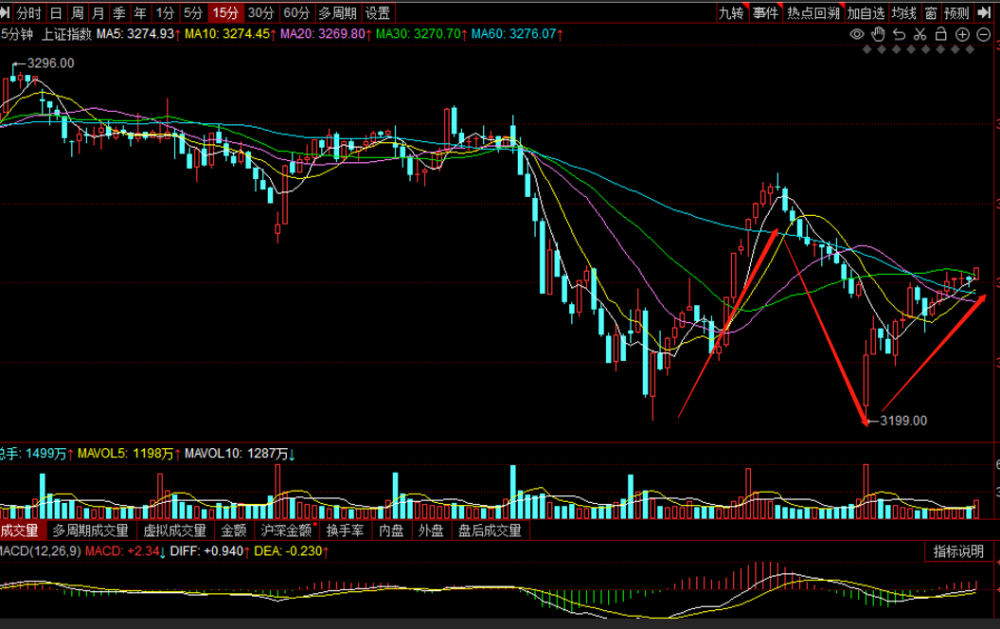
Task: Select the 60分 period tab
Action: (x=297, y=13)
